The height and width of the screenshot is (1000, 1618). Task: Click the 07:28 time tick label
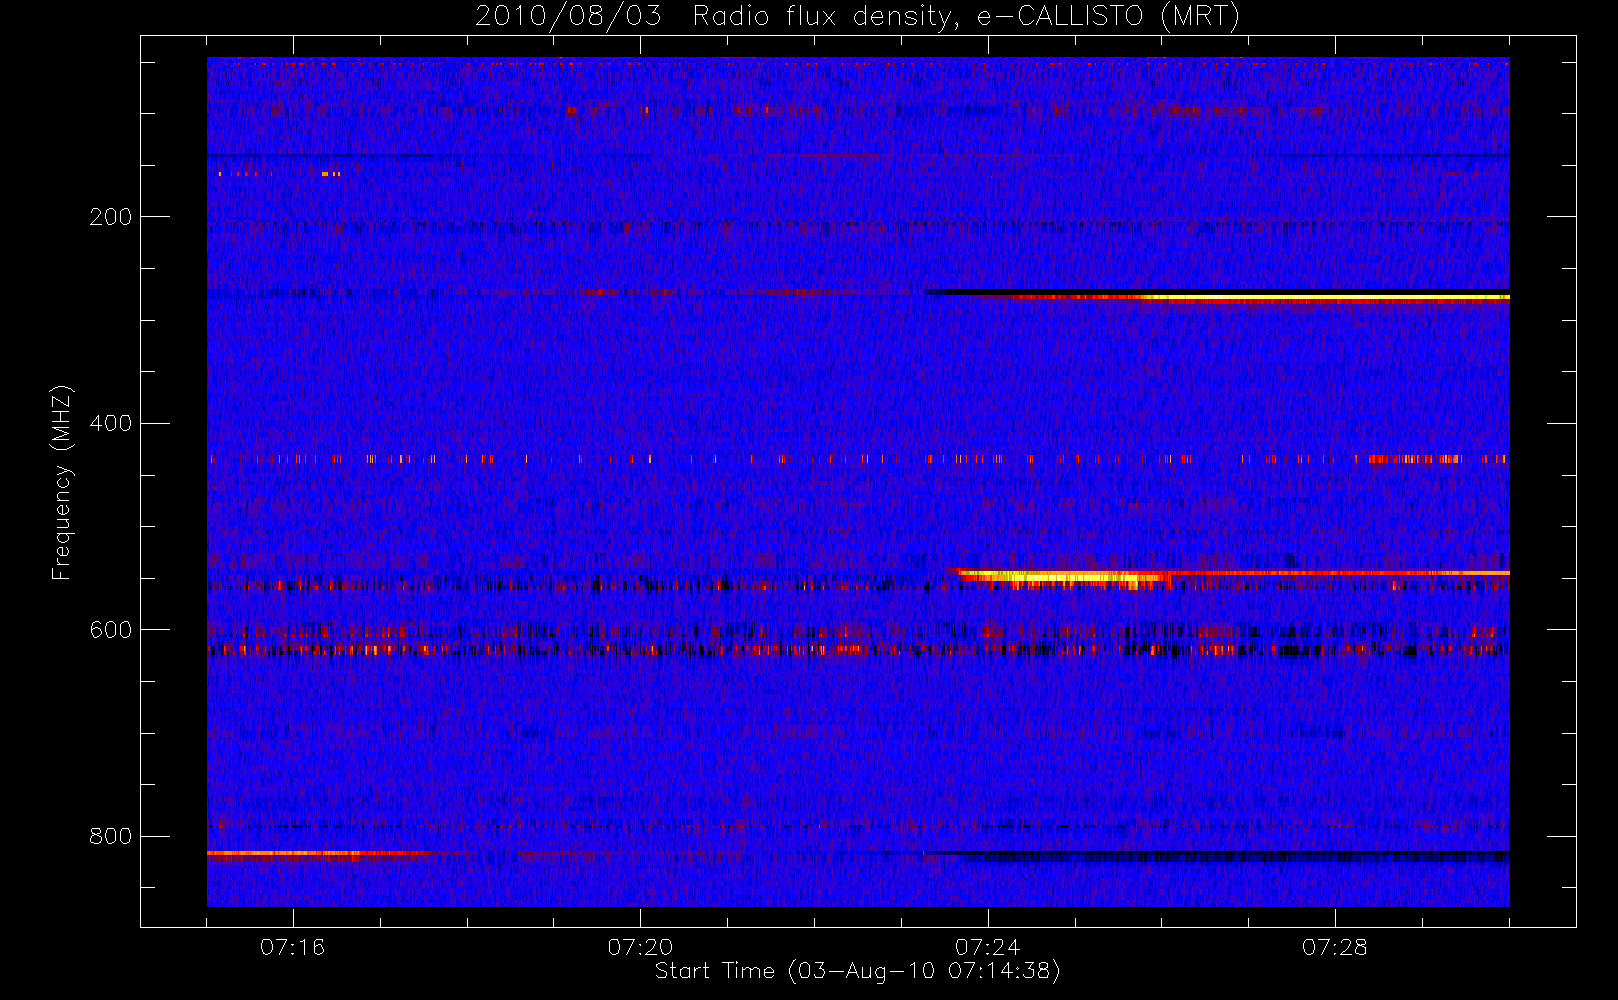1334,947
